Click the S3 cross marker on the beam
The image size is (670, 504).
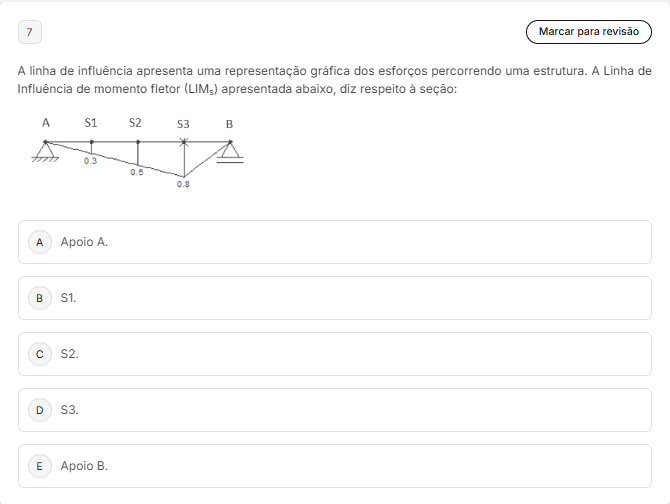click(x=184, y=142)
